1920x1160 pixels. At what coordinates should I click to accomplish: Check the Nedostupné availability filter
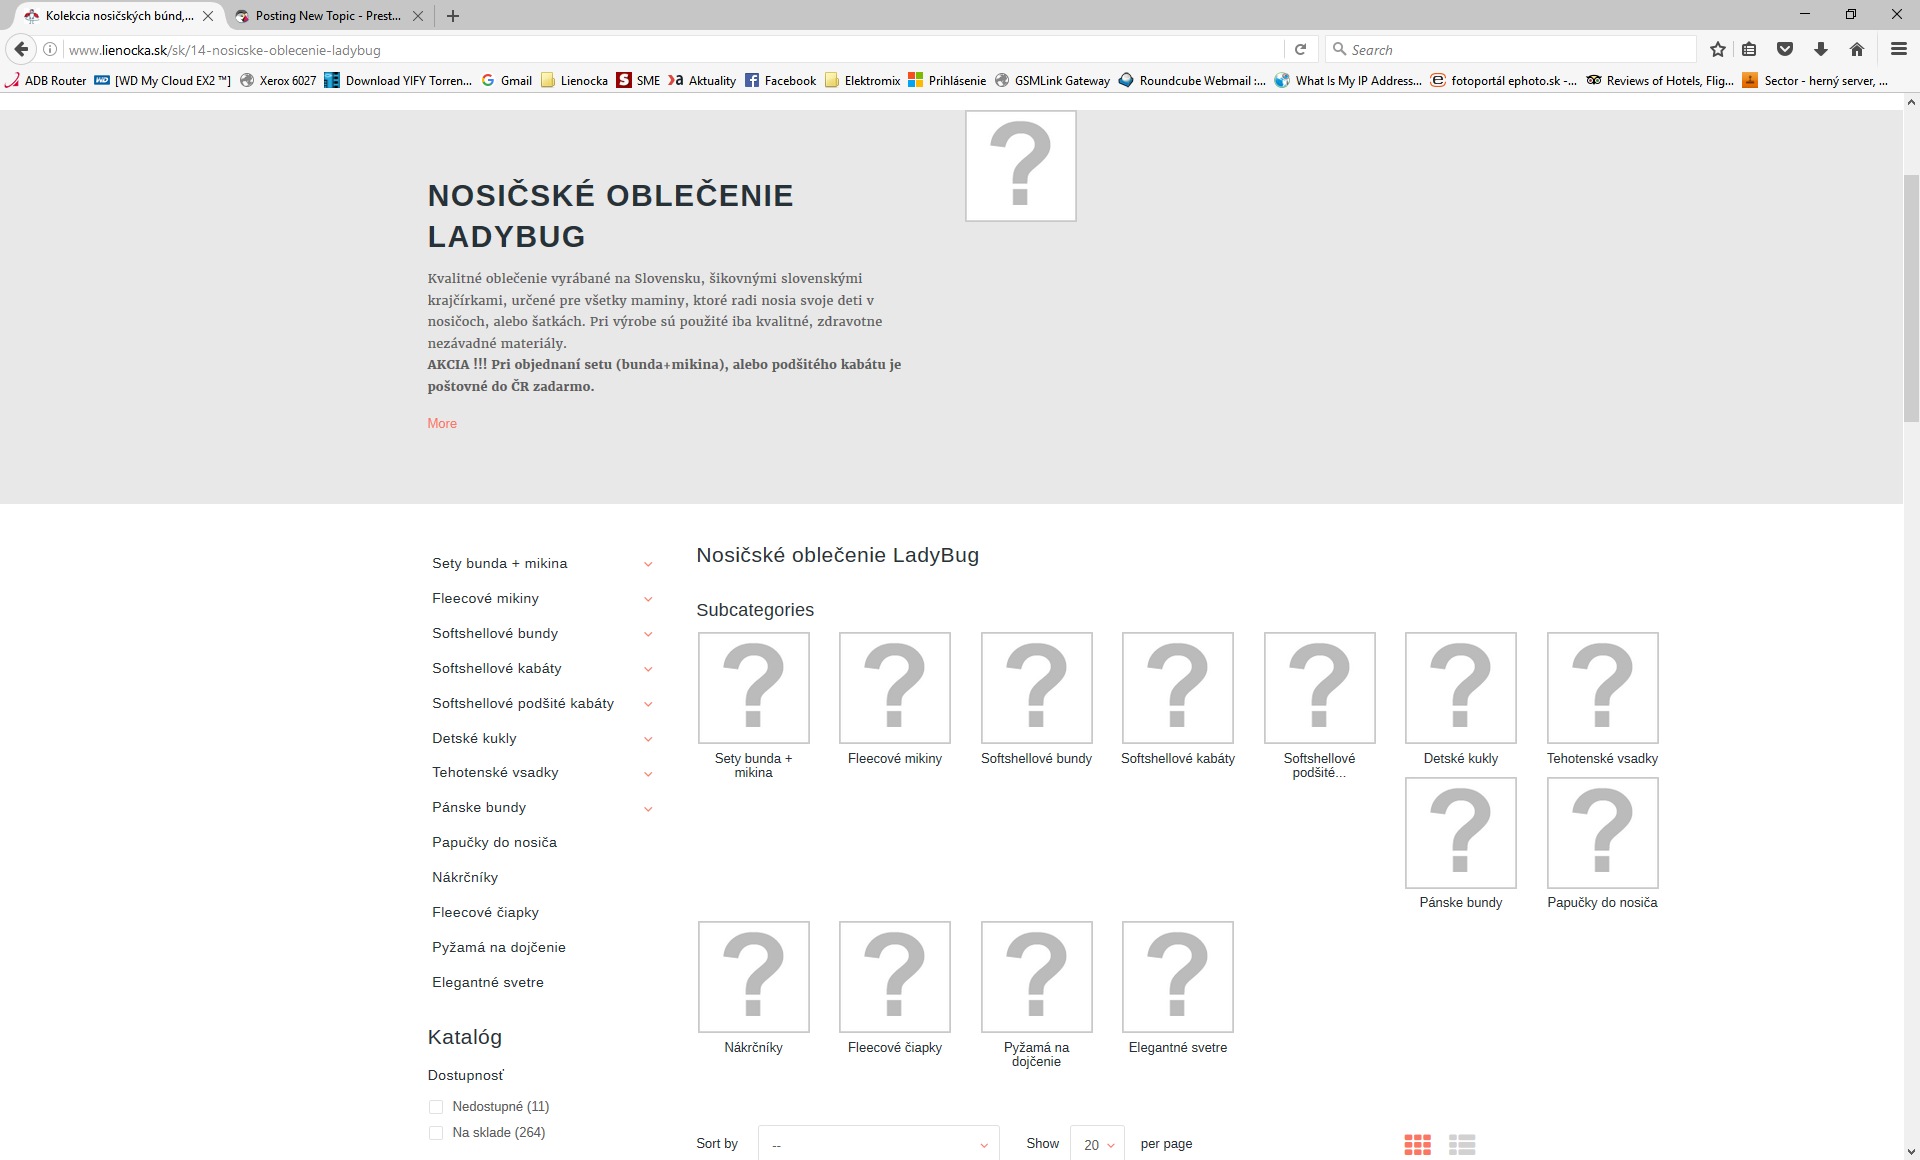pyautogui.click(x=436, y=1107)
